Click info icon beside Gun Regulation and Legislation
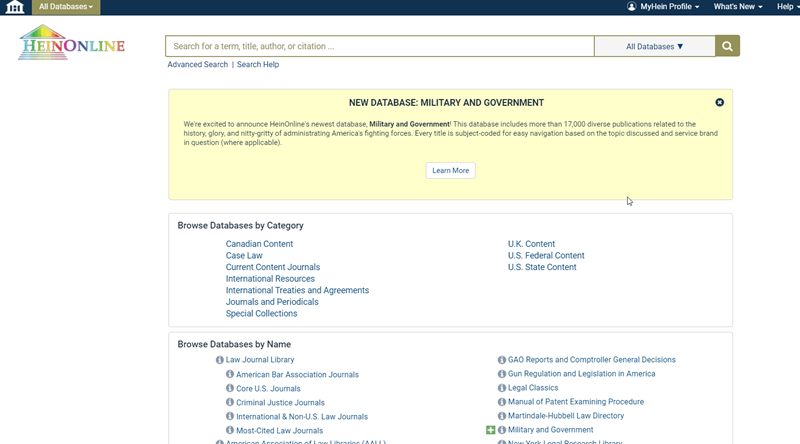Screen dimensions: 800x444 click(502, 374)
